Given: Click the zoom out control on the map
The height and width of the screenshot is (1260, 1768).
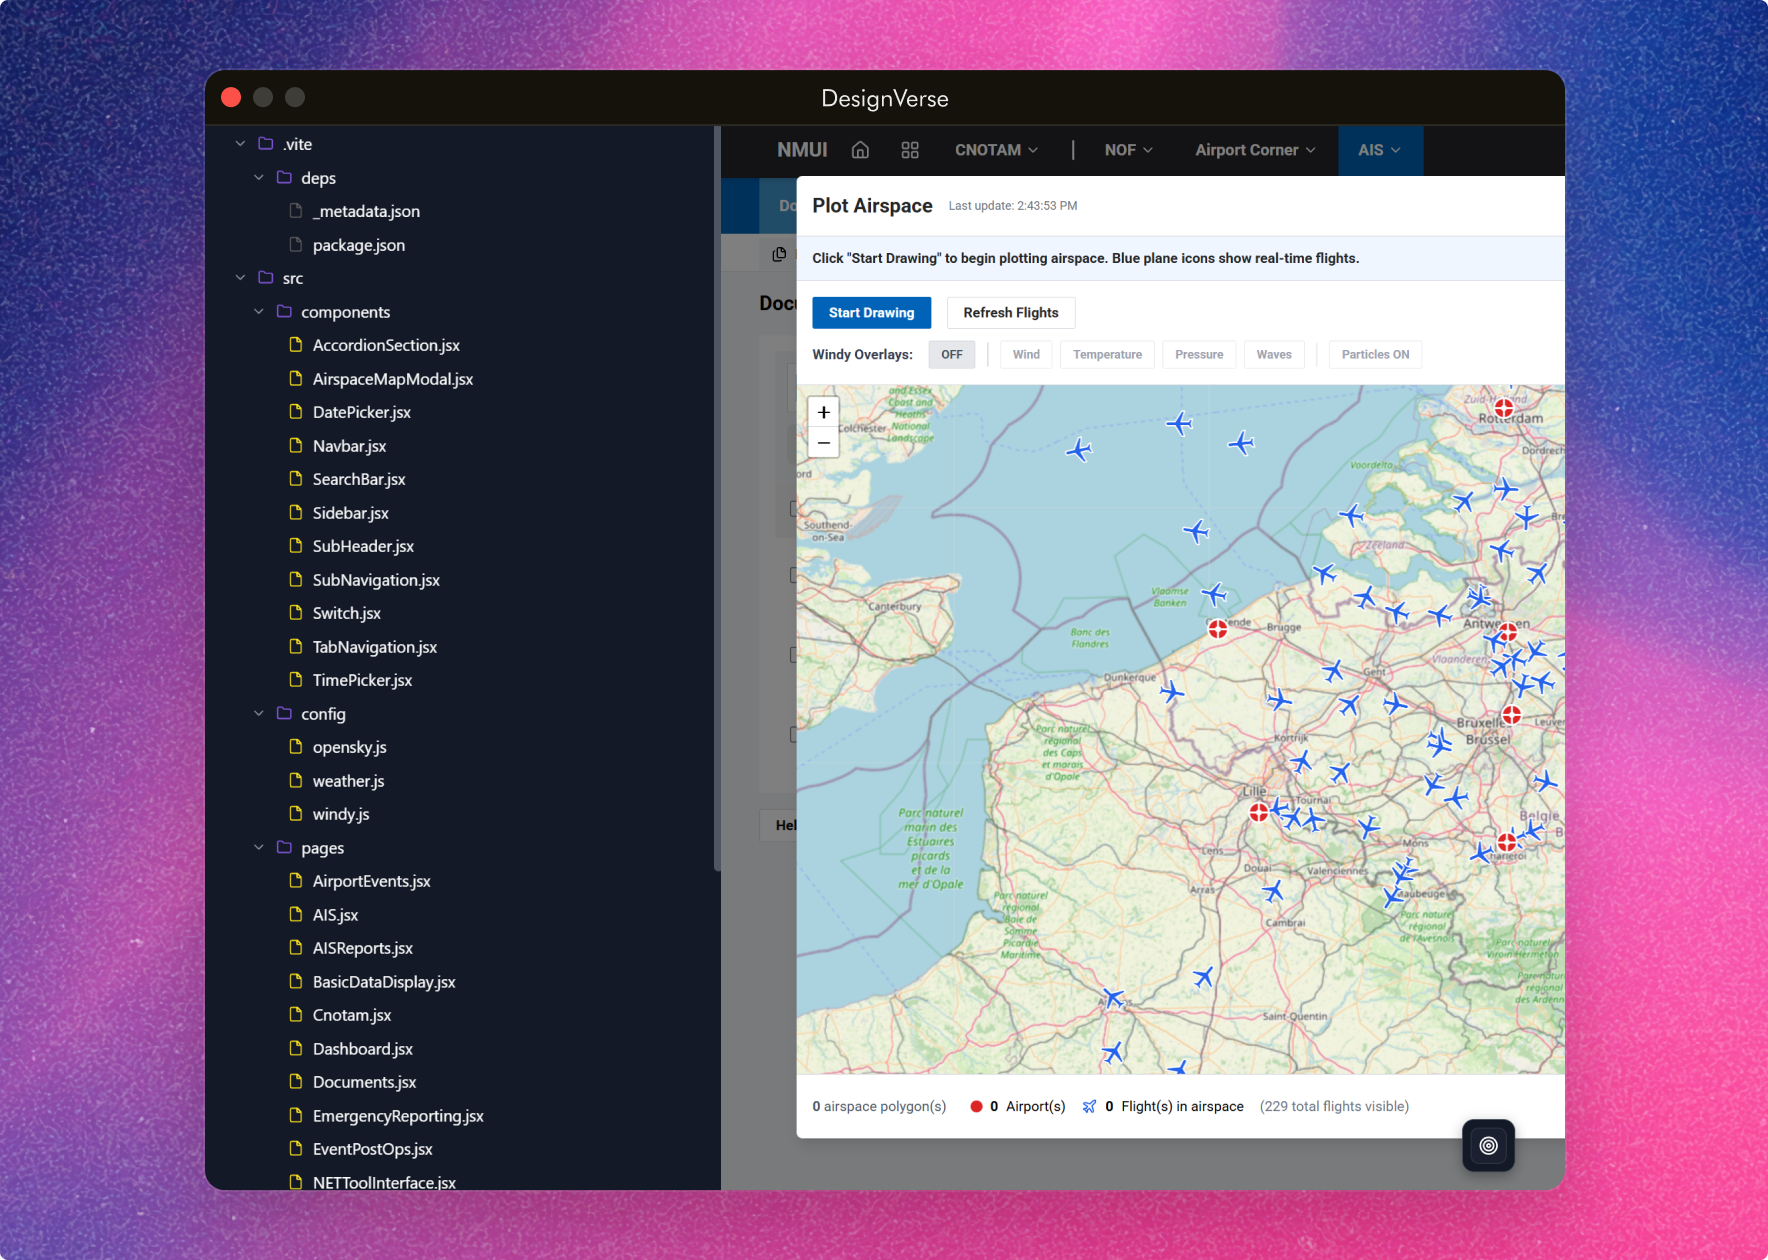Looking at the screenshot, I should coord(823,442).
